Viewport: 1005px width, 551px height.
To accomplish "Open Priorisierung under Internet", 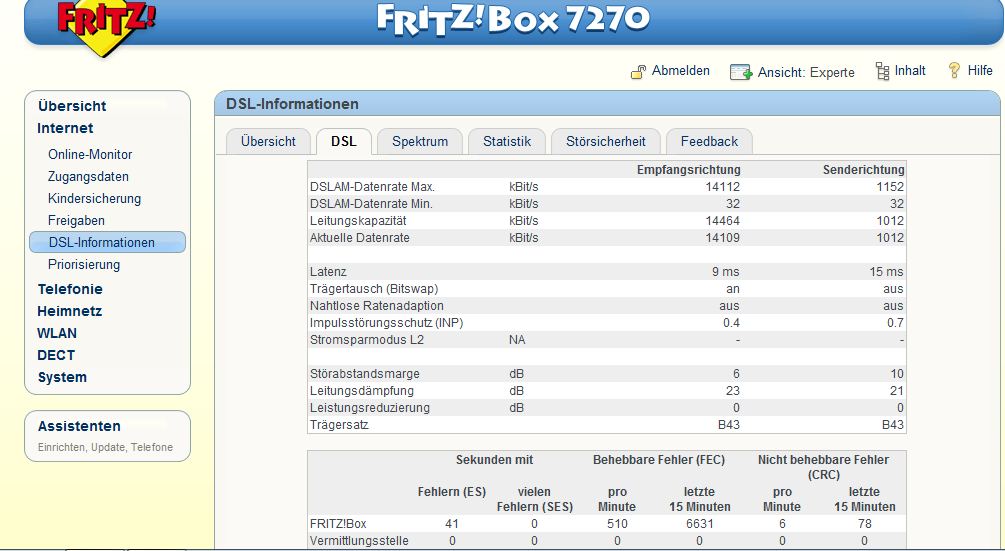I will 84,265.
